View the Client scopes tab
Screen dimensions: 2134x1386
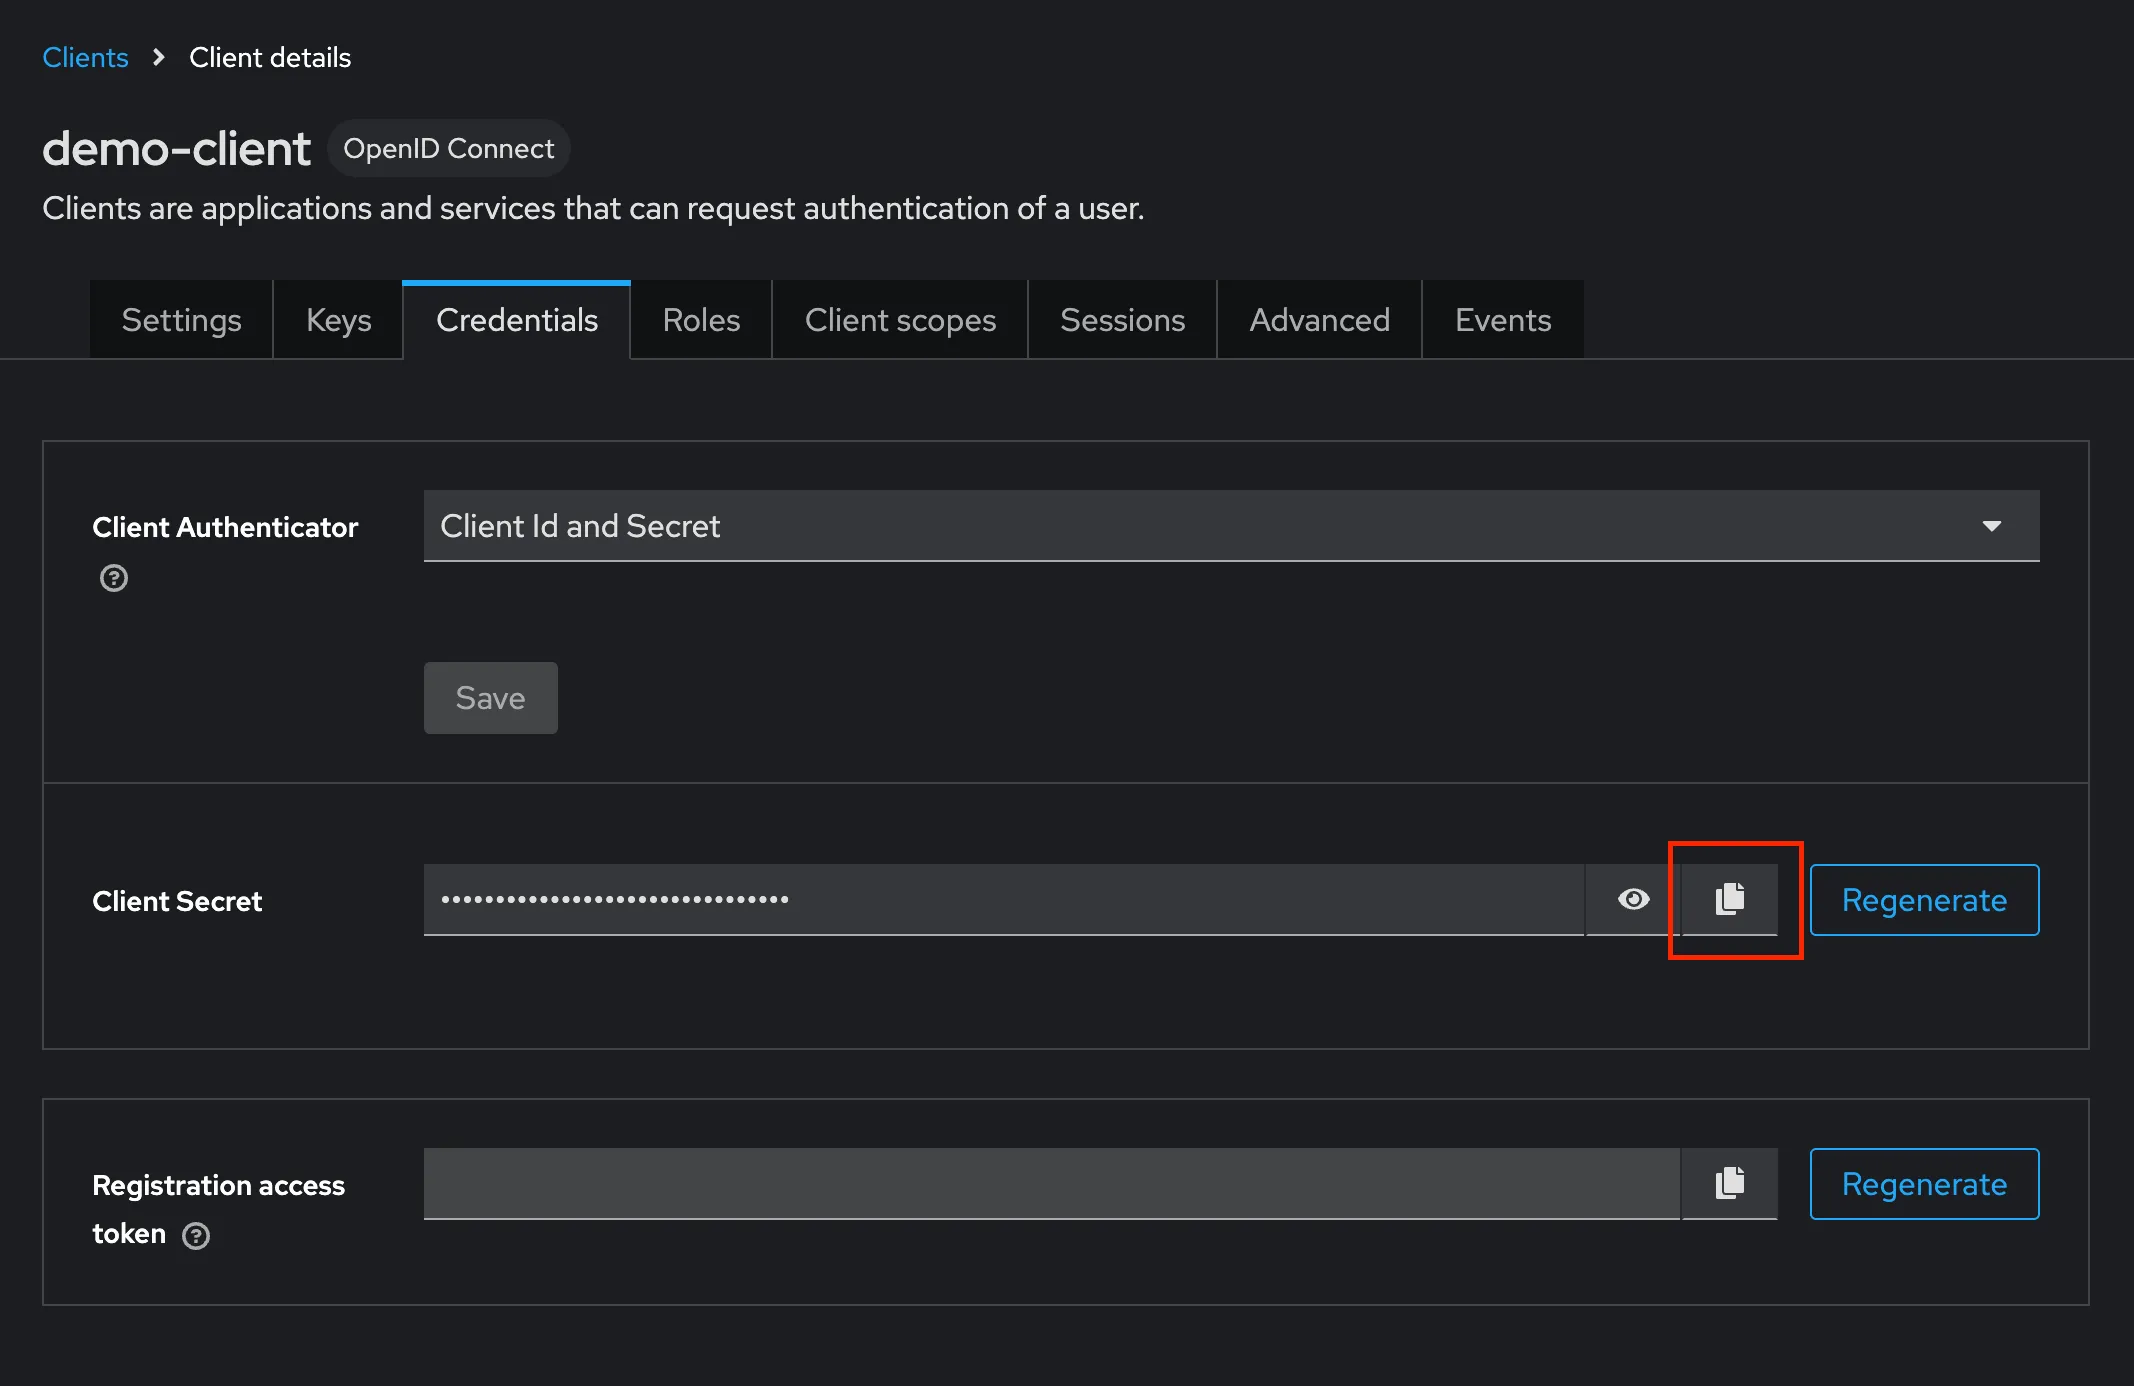pos(900,319)
